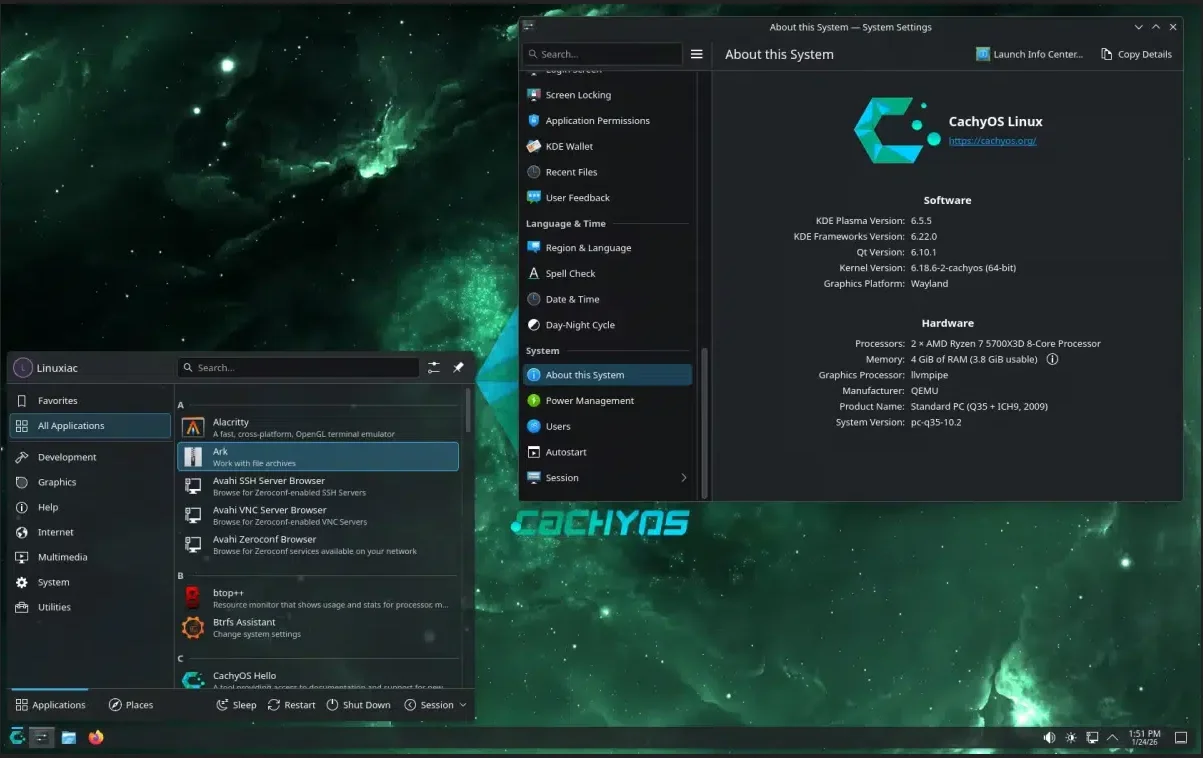Expand hidden system tray icons

point(1112,737)
